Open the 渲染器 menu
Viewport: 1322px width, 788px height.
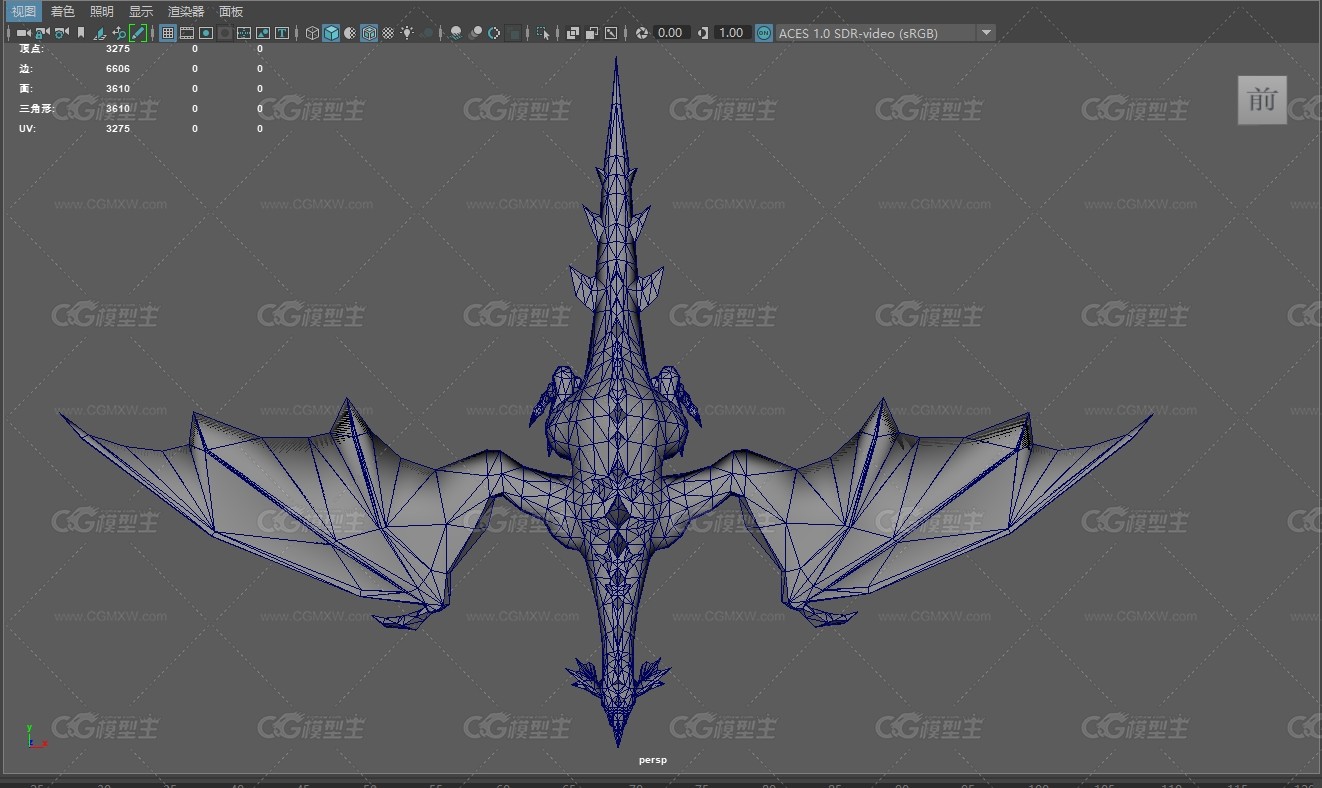click(186, 11)
